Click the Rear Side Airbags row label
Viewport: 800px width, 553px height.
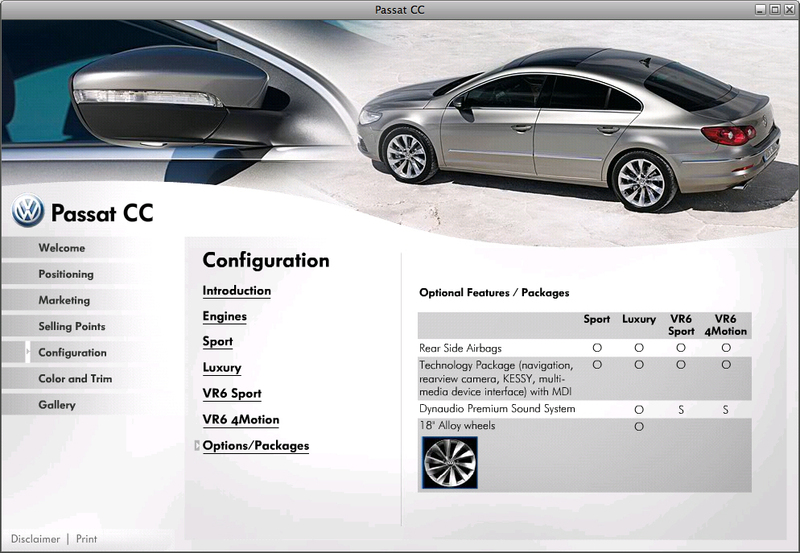[460, 348]
